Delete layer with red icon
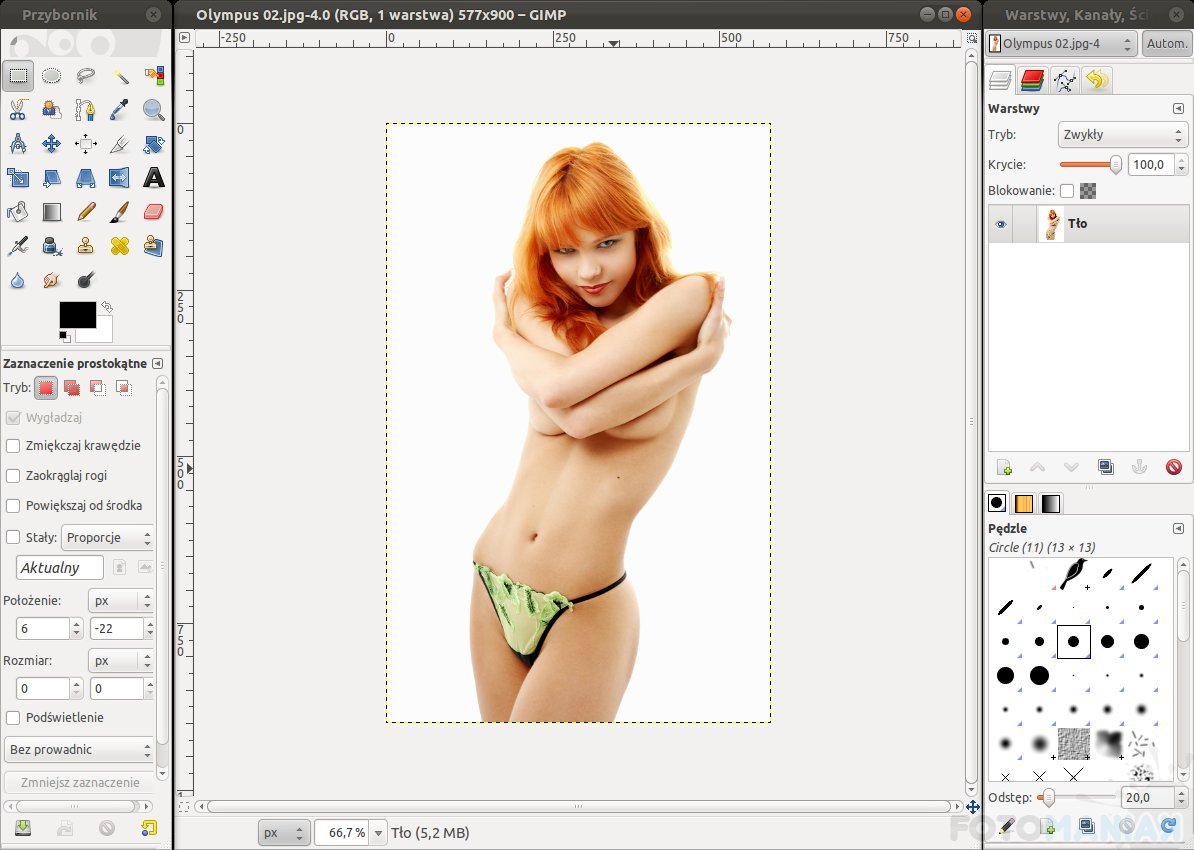 (x=1174, y=467)
